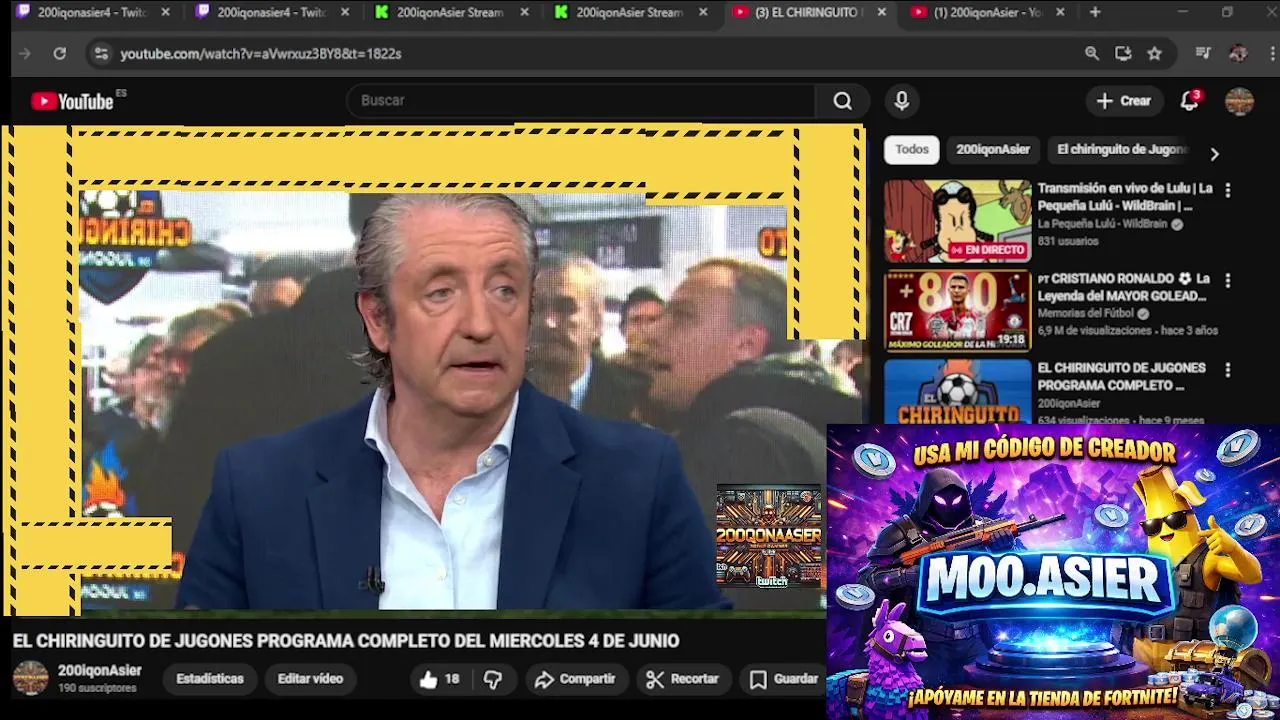
Task: Dislike the video with thumbs down
Action: [492, 679]
